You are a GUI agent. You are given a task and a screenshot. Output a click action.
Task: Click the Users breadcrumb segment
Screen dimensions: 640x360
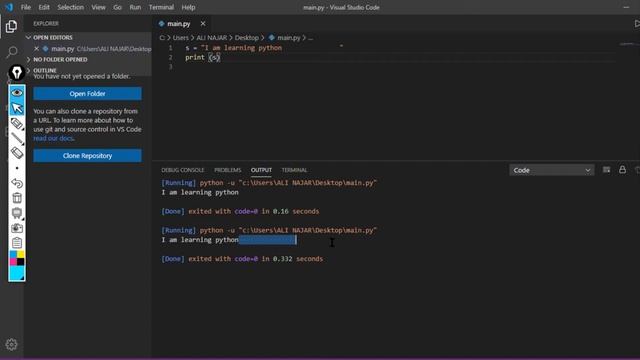point(180,38)
